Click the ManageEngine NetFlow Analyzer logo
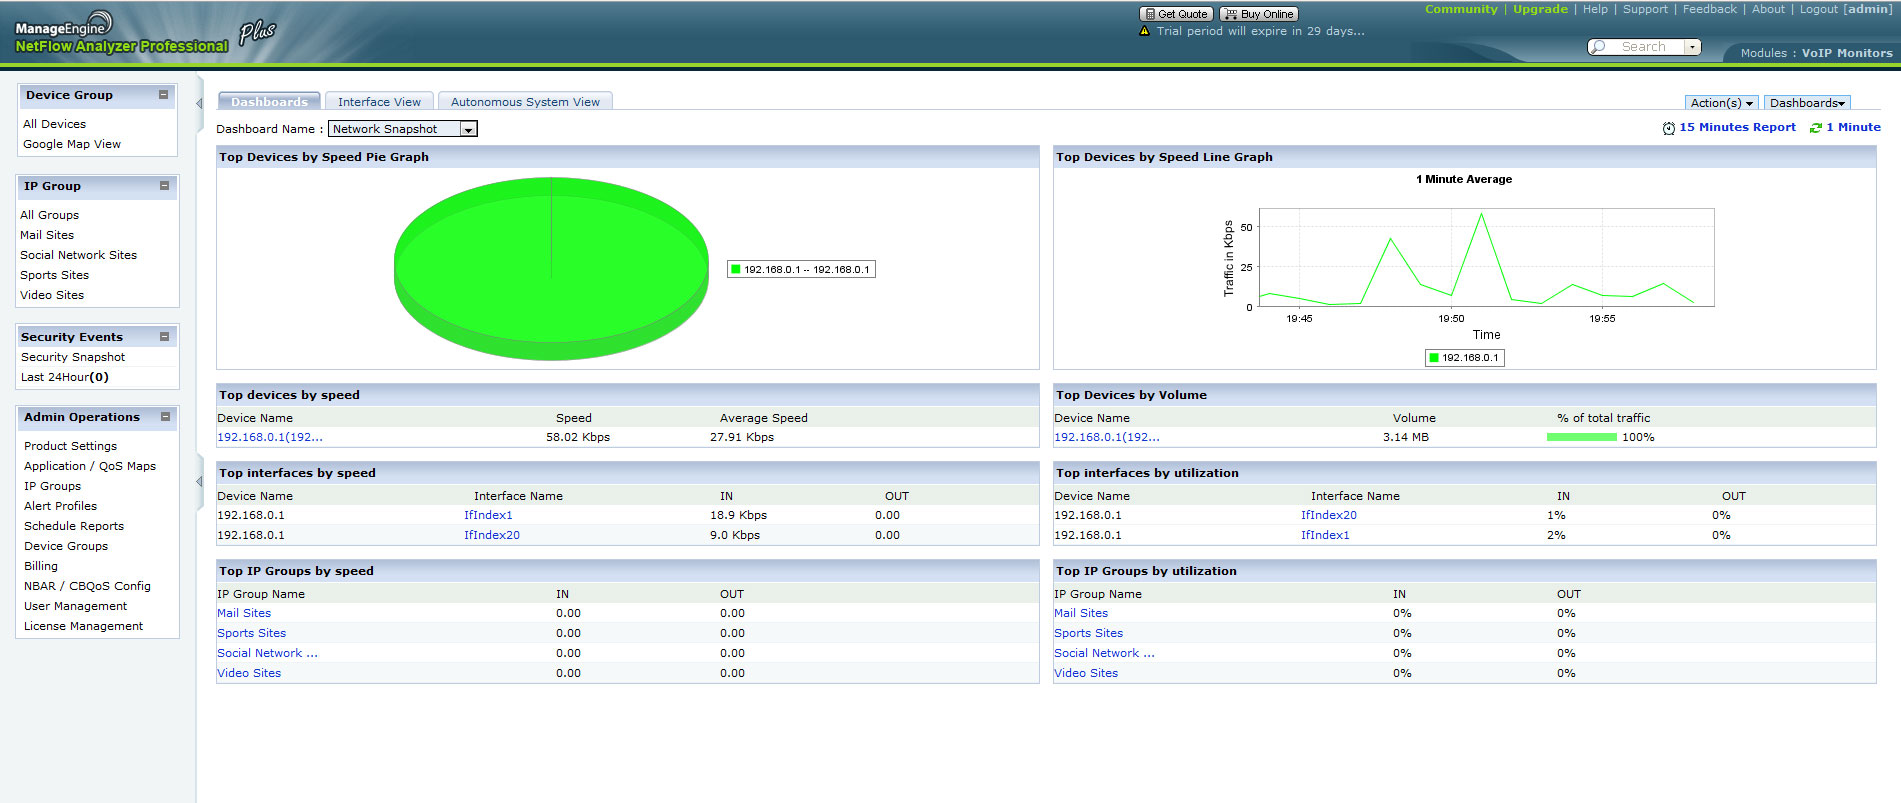This screenshot has width=1901, height=803. (122, 34)
